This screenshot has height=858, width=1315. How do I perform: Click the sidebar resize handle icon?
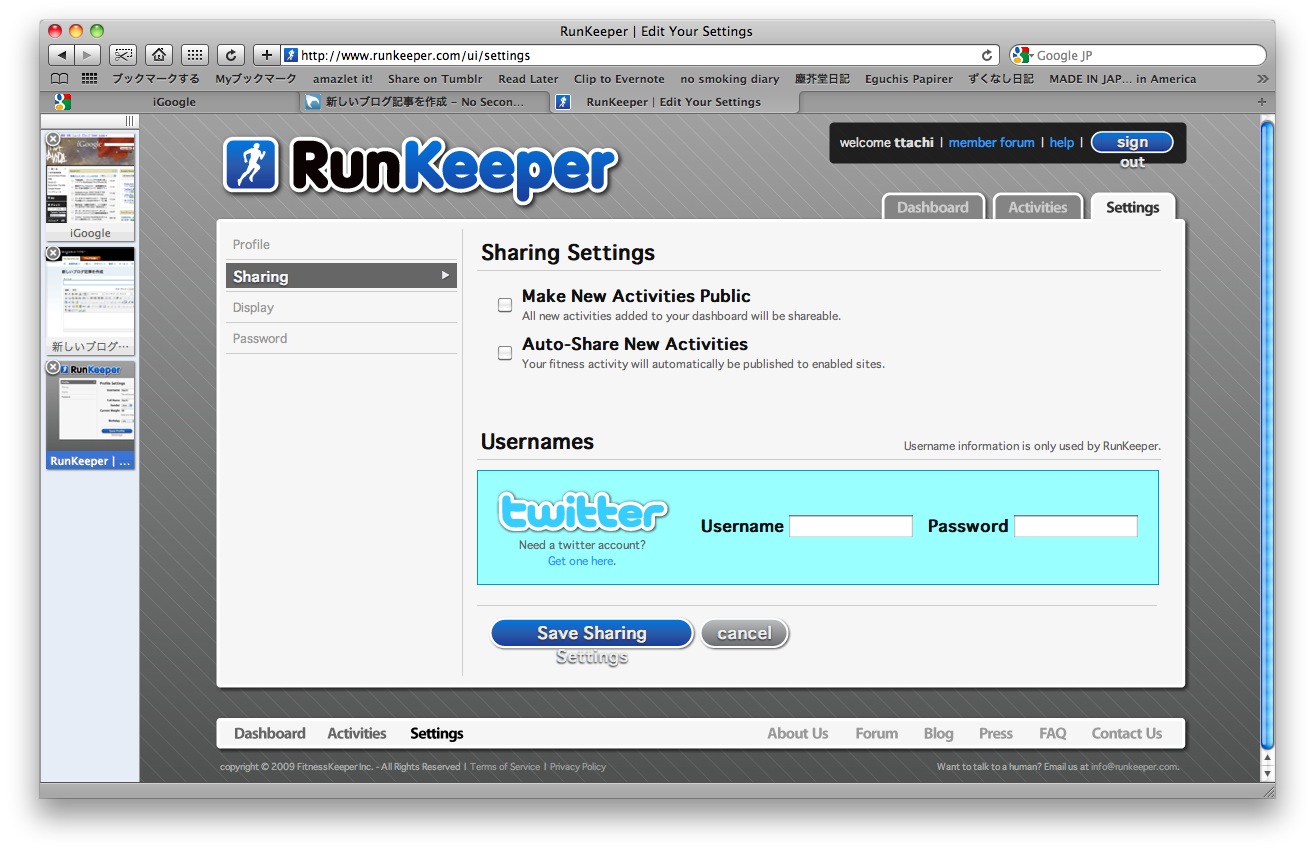[x=129, y=121]
